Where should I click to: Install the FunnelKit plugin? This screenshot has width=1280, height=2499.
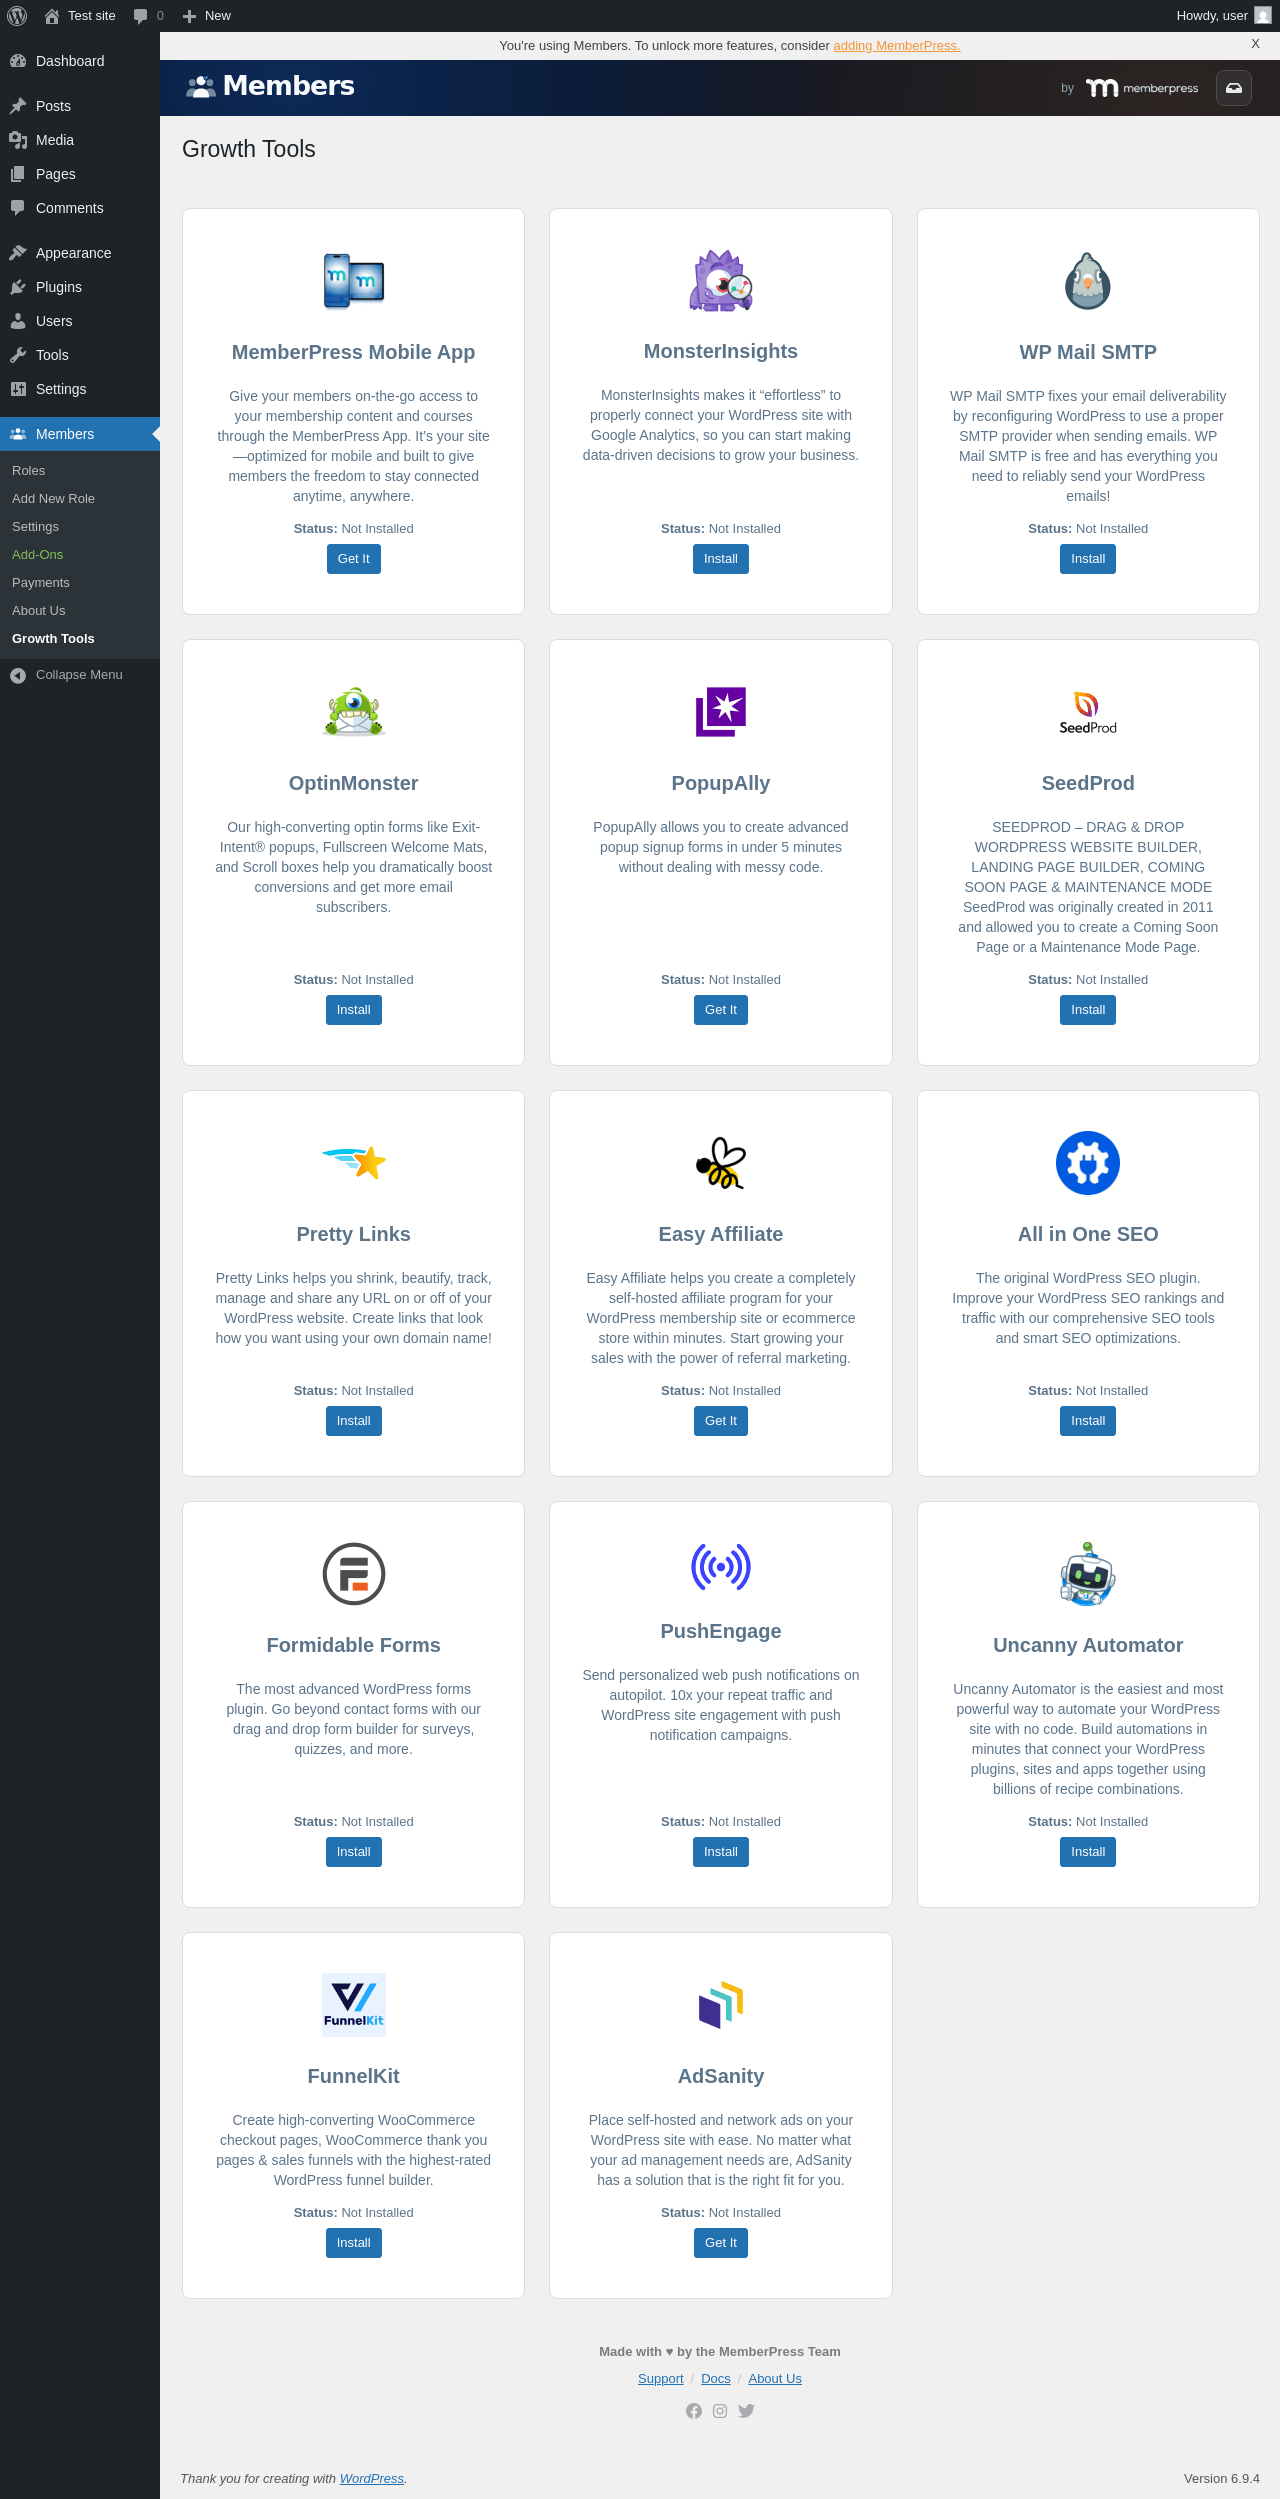coord(354,2243)
